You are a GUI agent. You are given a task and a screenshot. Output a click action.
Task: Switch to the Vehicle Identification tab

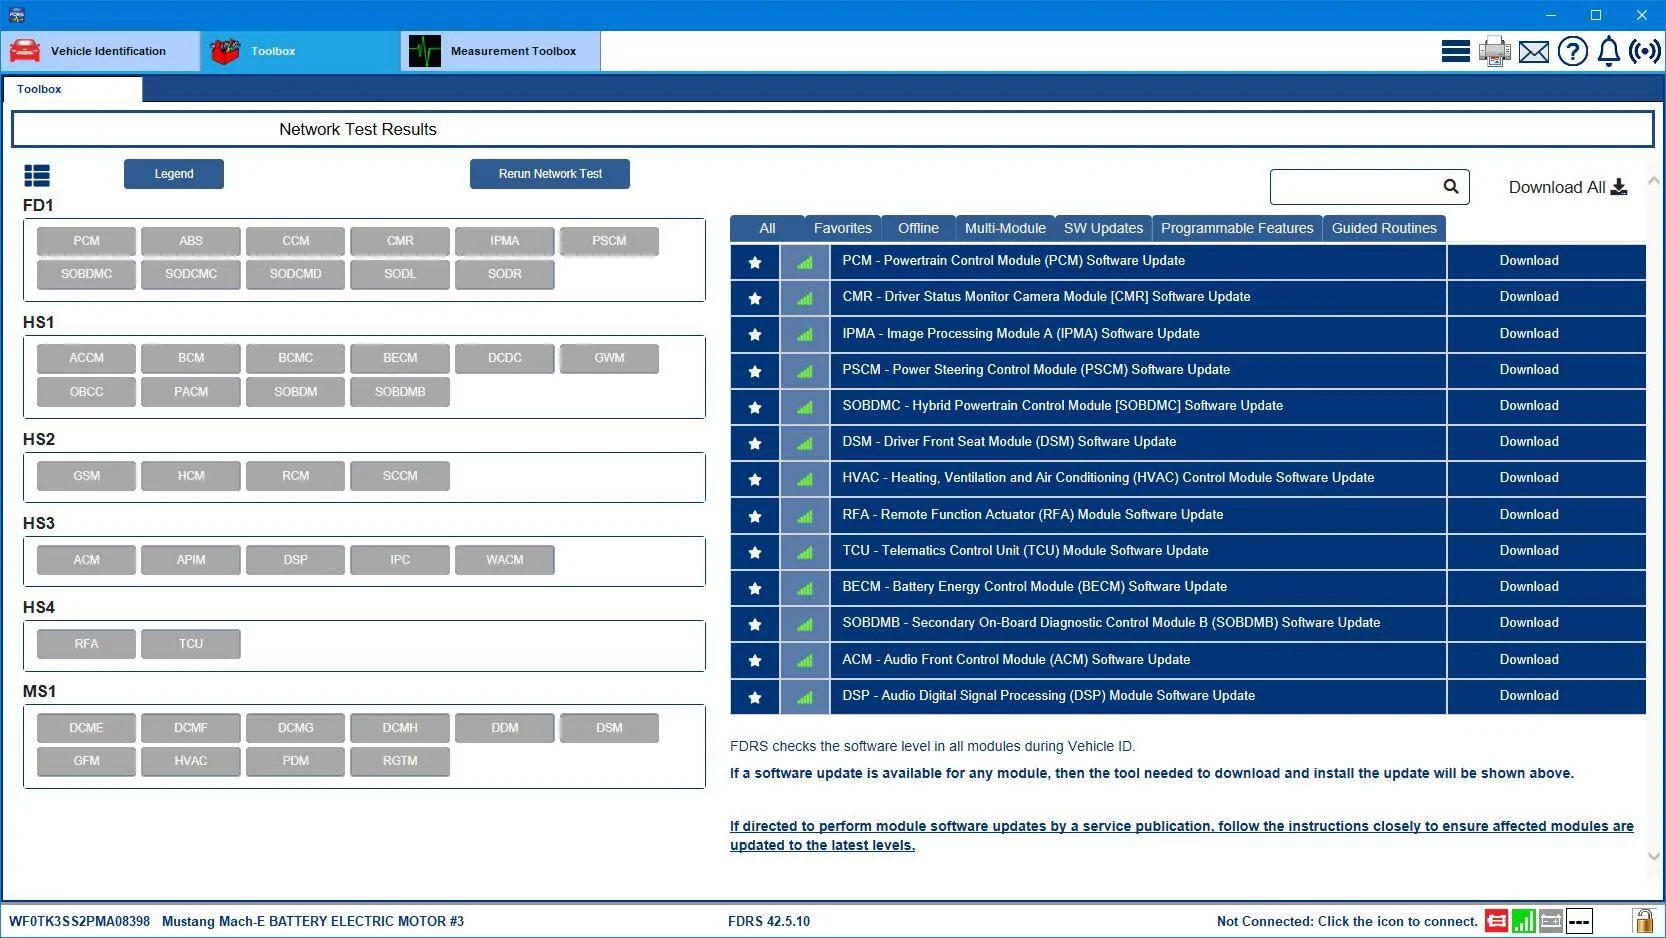click(x=101, y=51)
